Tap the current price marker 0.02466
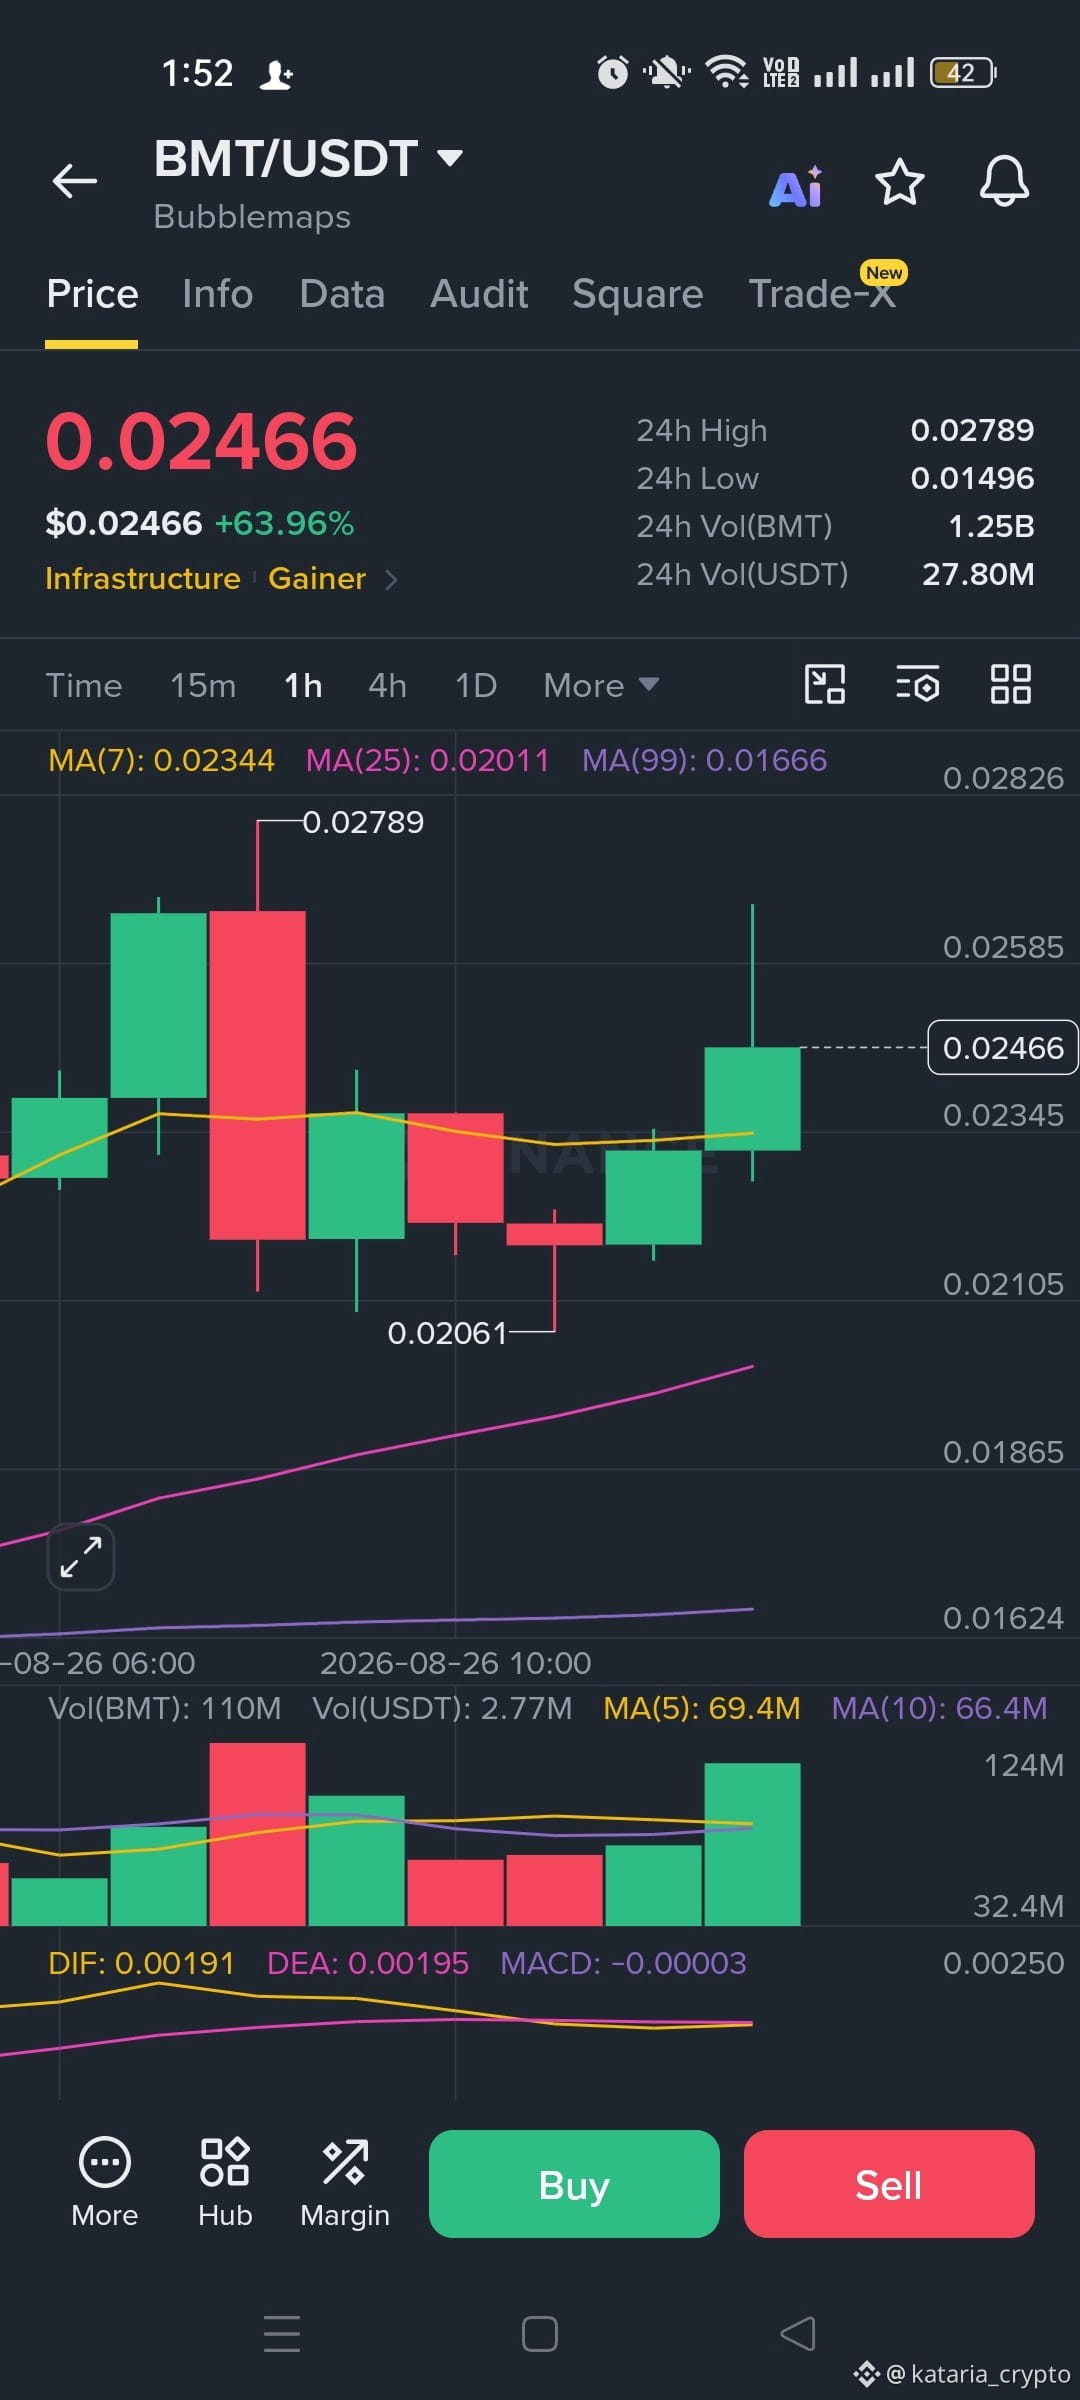 (x=1003, y=1047)
